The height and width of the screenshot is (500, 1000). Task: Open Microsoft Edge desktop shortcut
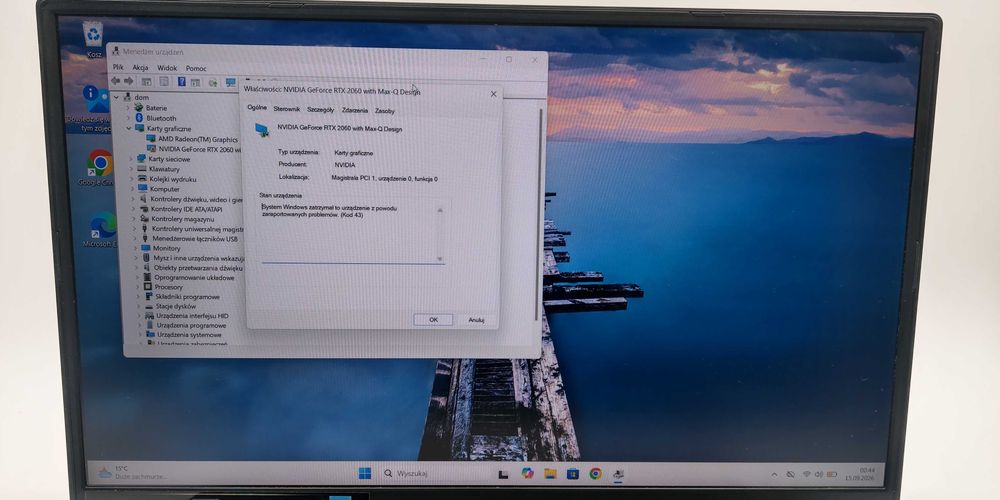coord(102,229)
